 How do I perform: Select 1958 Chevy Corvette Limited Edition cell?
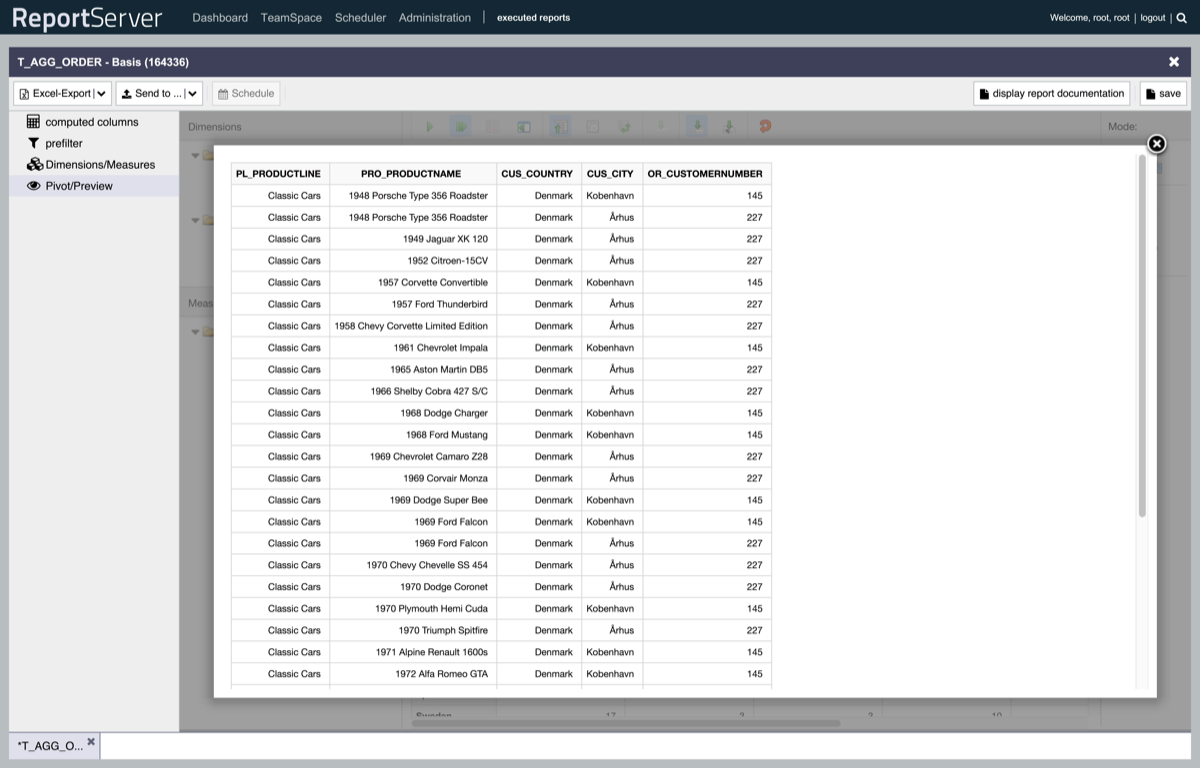[413, 326]
